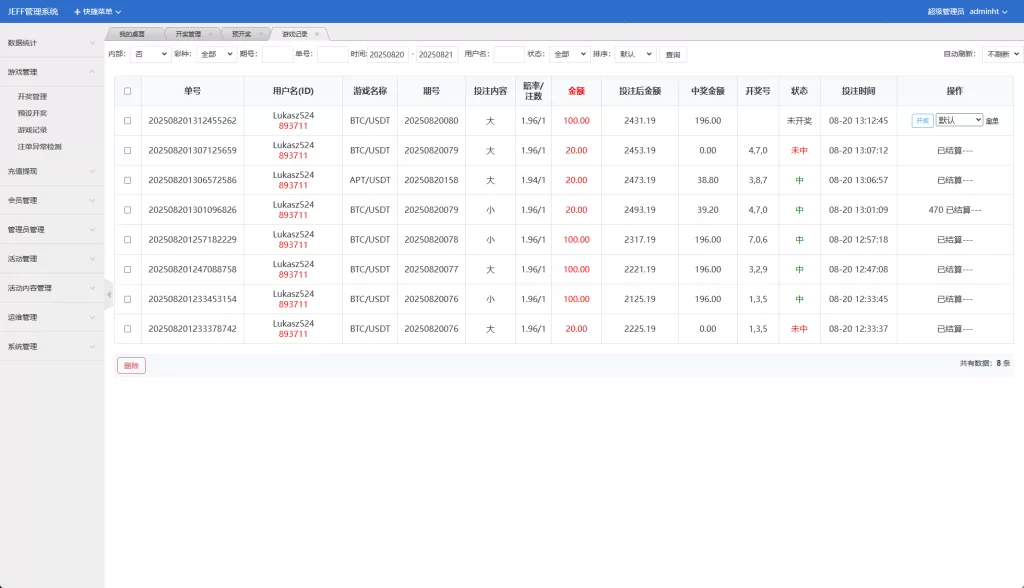Open 注单异常检测 in the sidebar submenu
The height and width of the screenshot is (588, 1024).
coord(39,147)
